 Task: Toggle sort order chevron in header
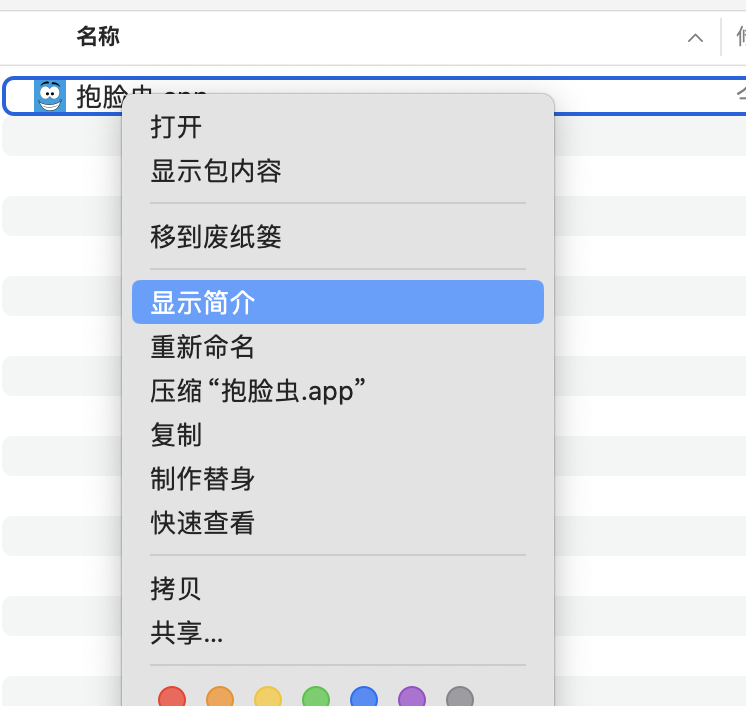point(695,38)
